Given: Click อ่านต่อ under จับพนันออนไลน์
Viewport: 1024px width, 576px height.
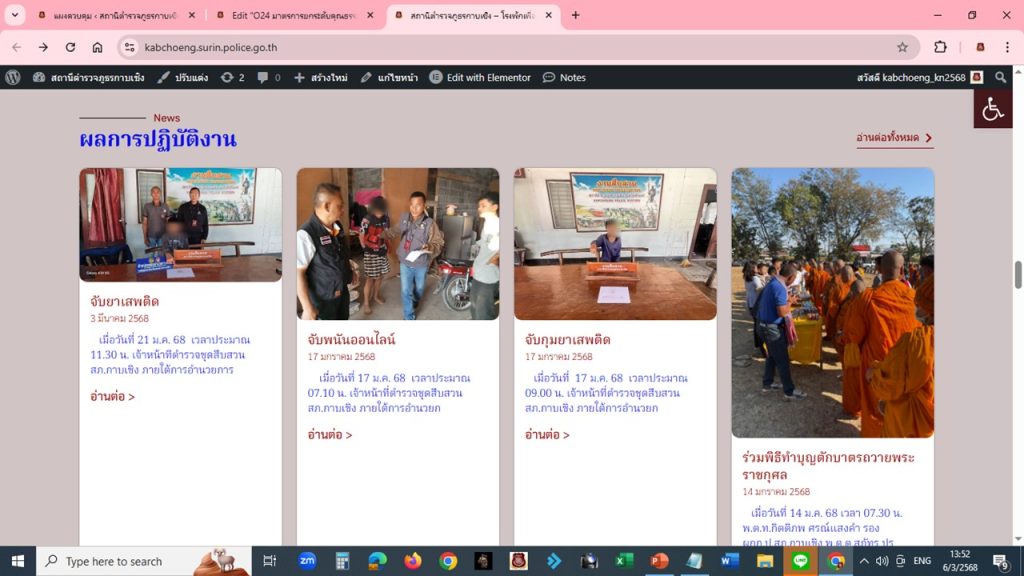Looking at the screenshot, I should point(329,435).
